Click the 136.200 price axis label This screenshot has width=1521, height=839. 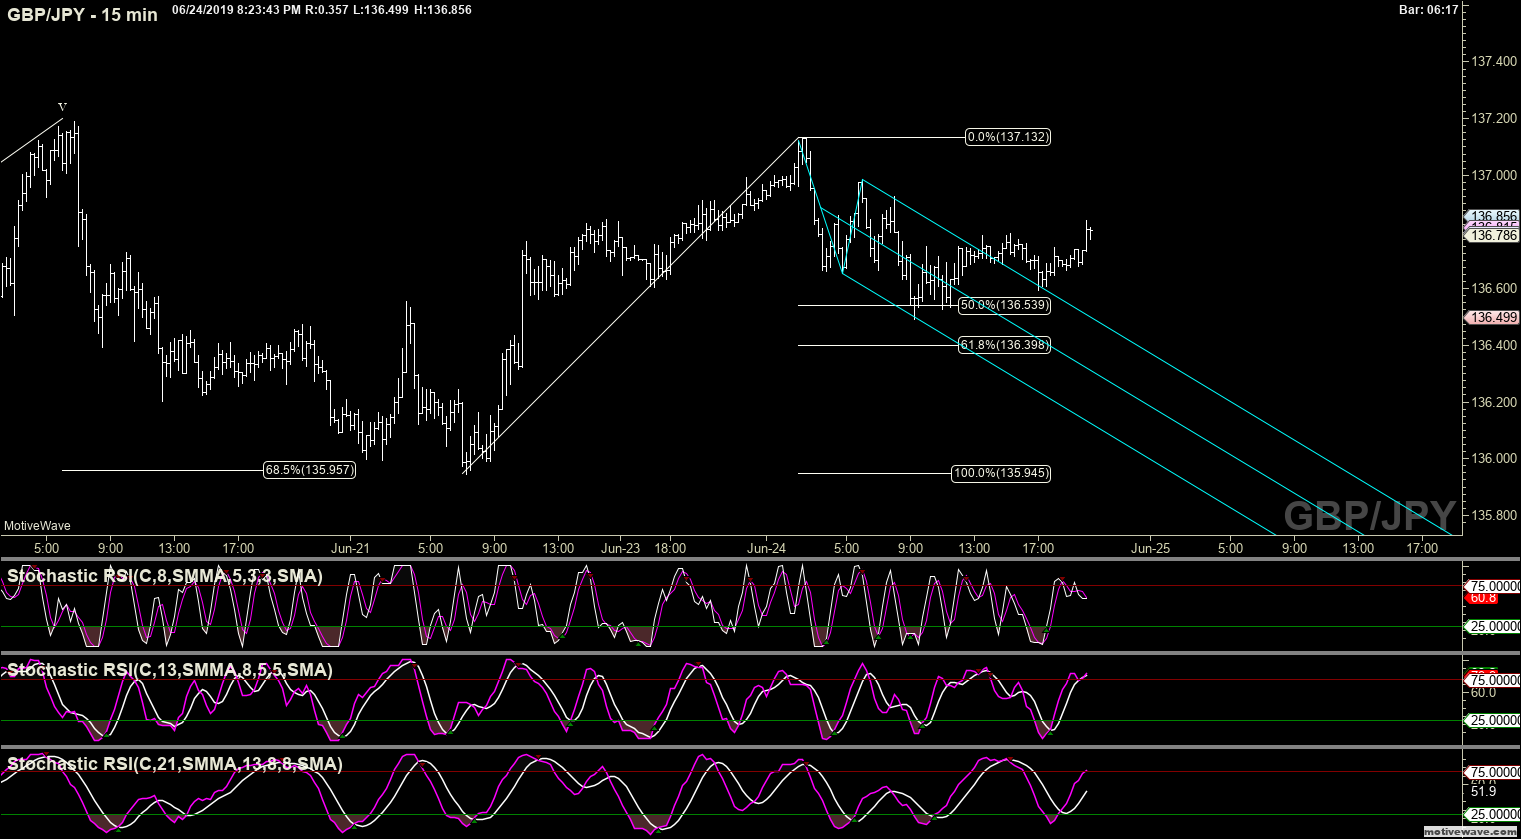1494,402
